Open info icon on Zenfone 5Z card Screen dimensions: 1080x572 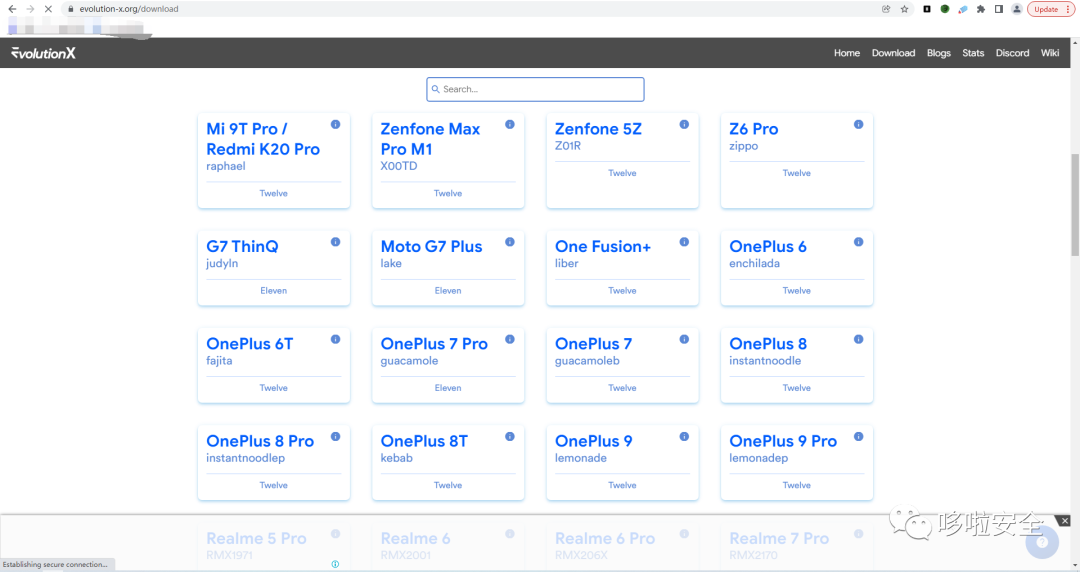(684, 125)
